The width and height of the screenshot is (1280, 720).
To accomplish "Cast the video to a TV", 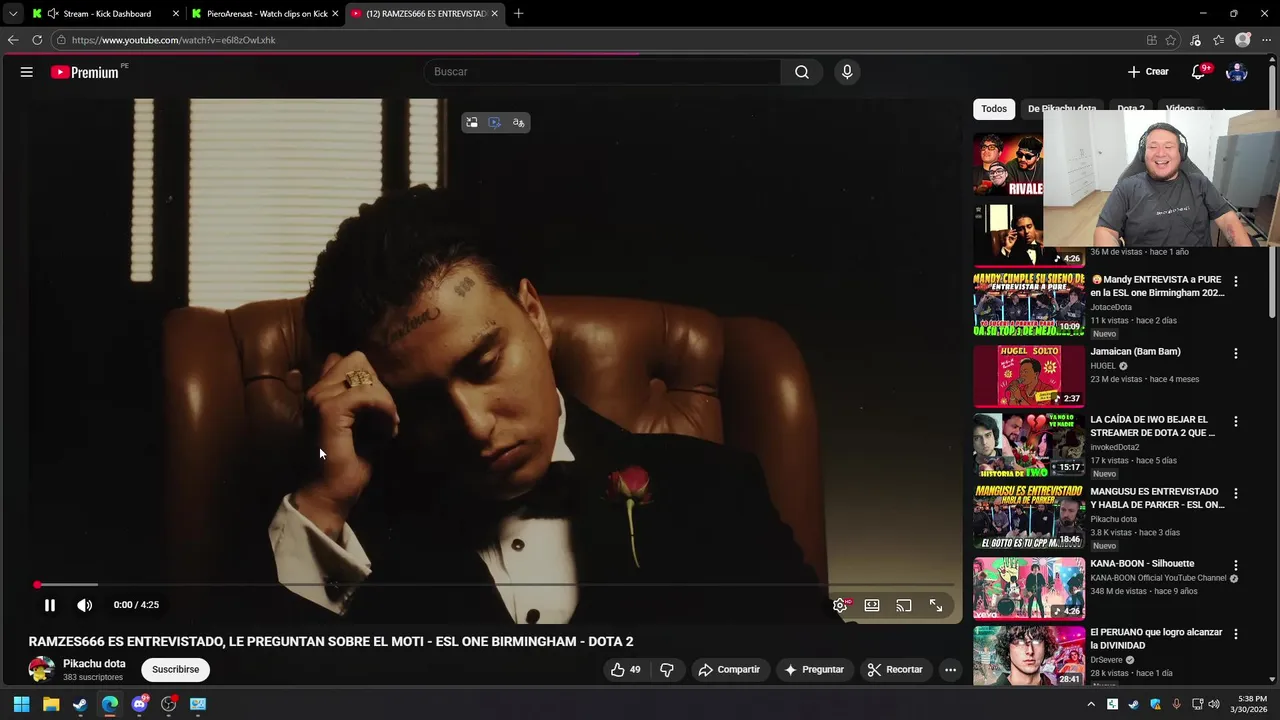I will tap(904, 605).
